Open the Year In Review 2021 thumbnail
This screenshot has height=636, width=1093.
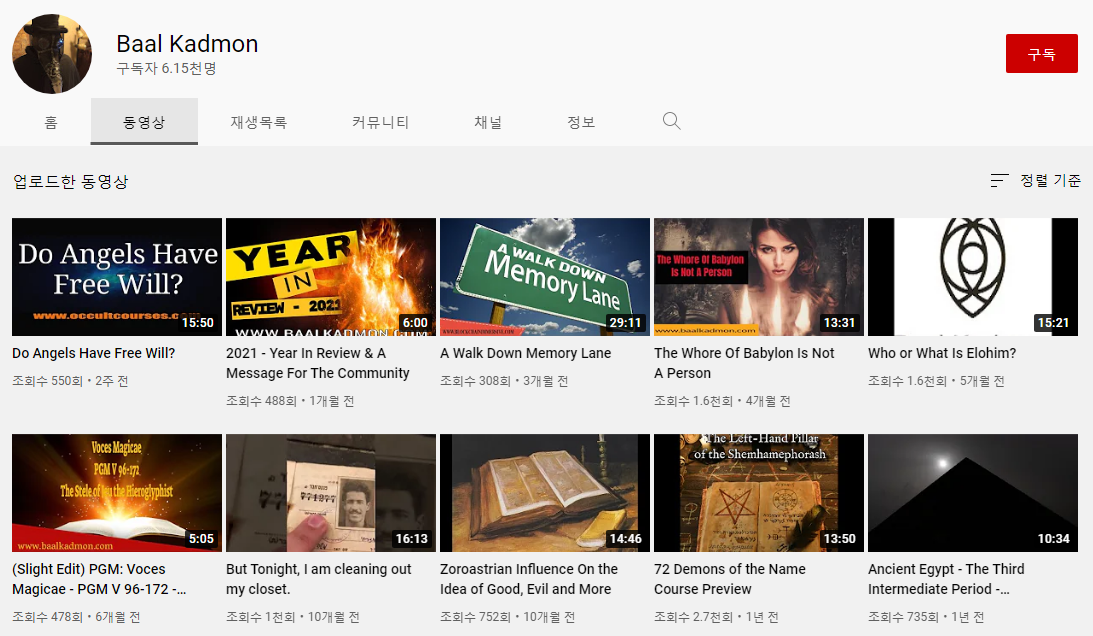(x=331, y=277)
